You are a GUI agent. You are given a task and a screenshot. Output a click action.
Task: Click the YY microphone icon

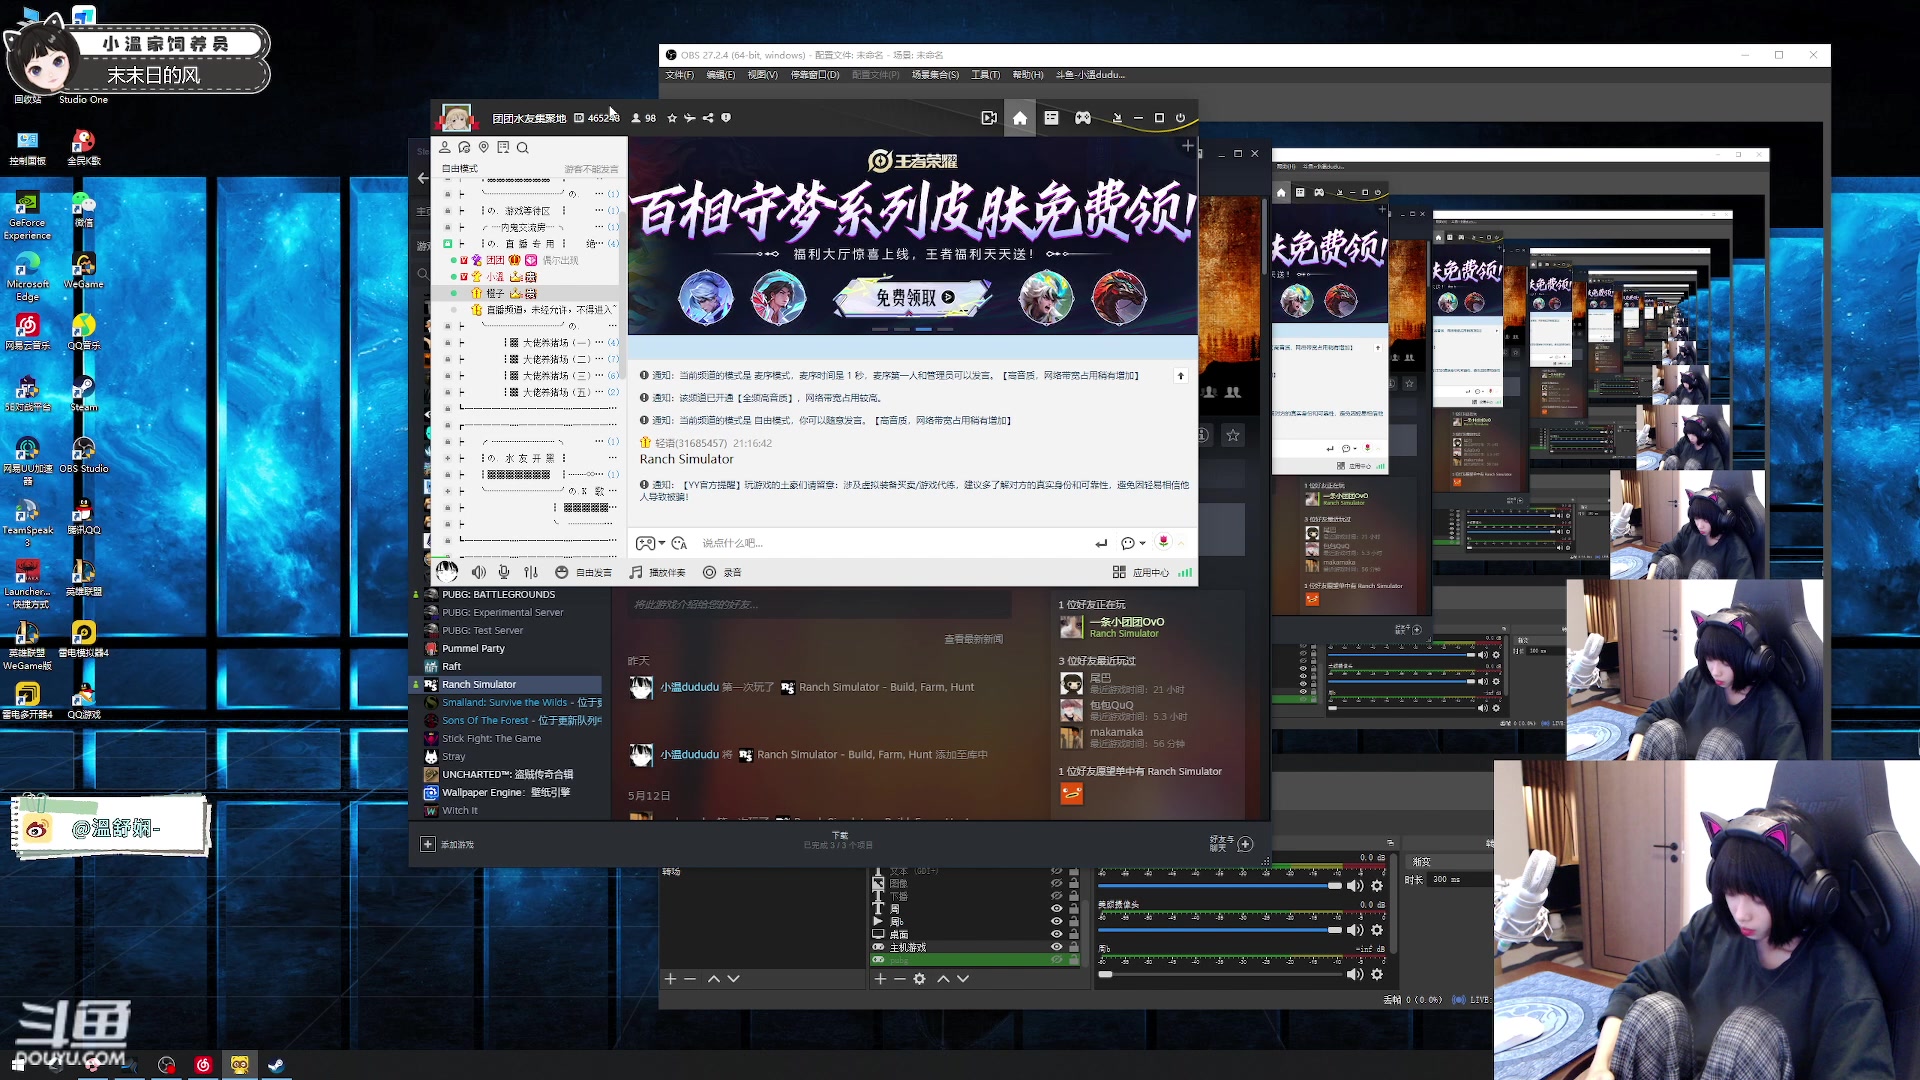point(504,572)
